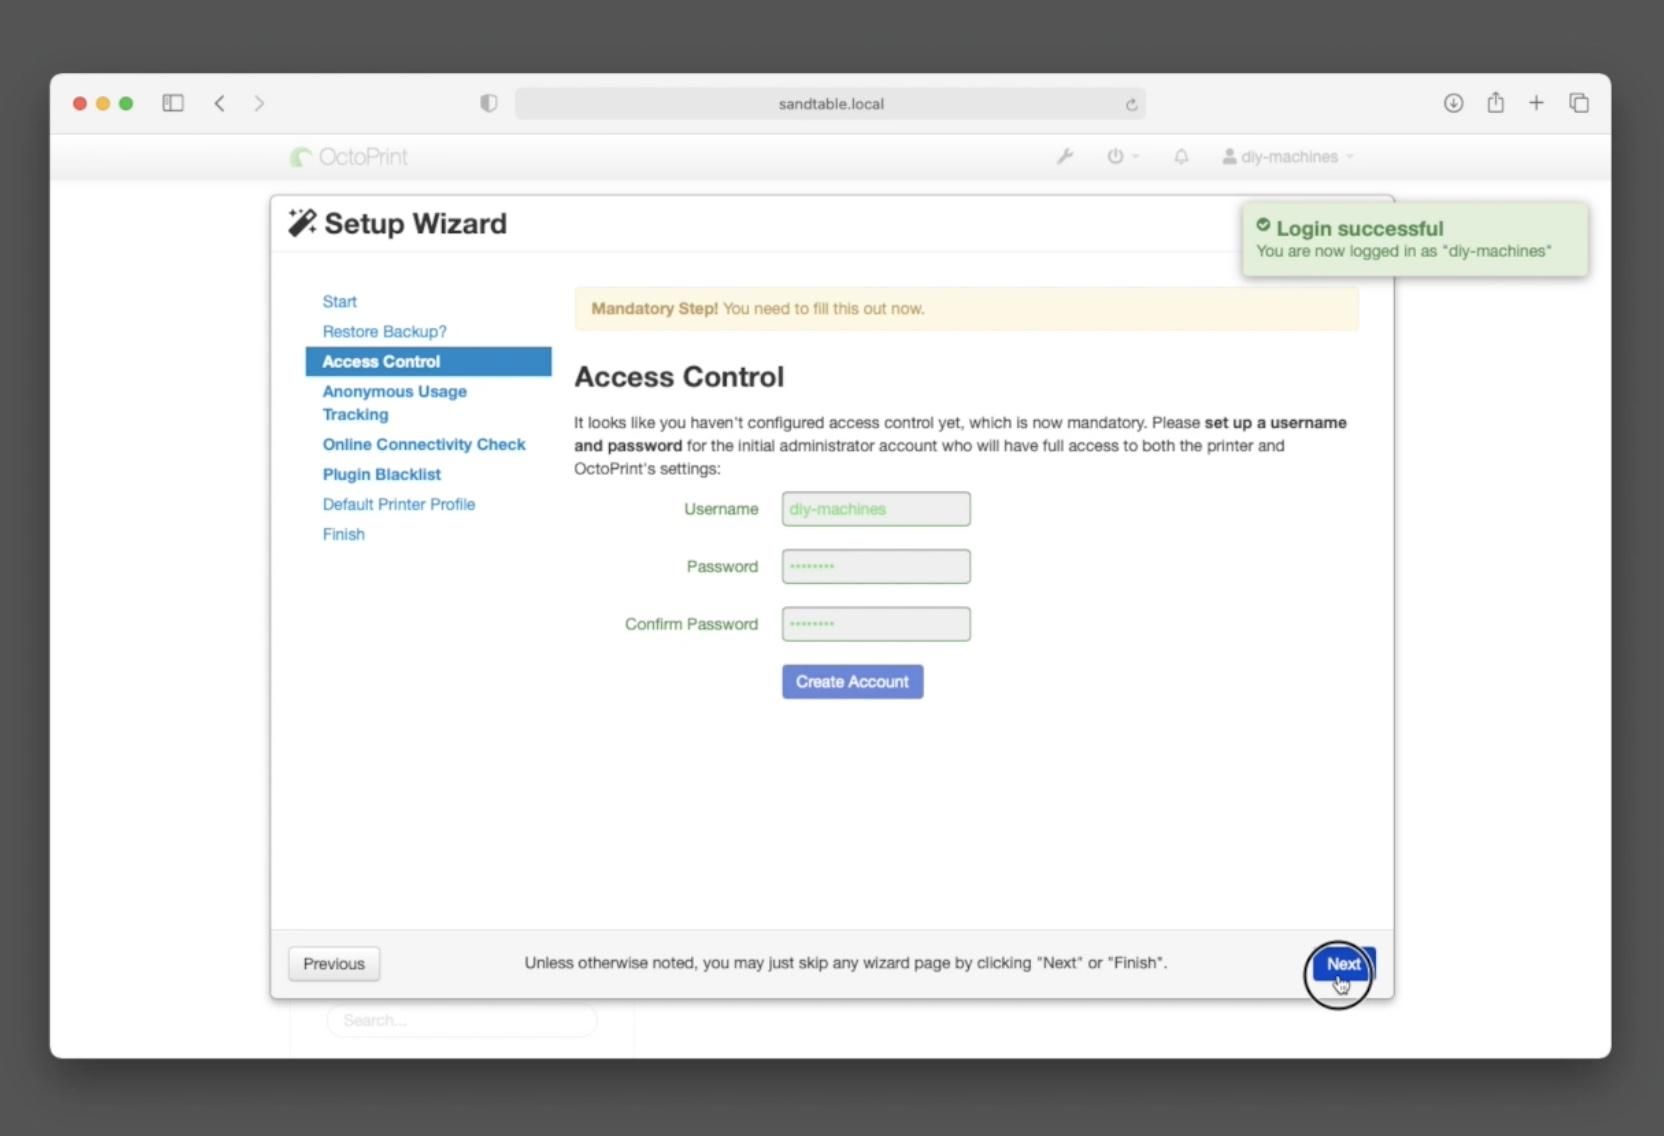Open a new tab with the plus icon

pyautogui.click(x=1536, y=103)
